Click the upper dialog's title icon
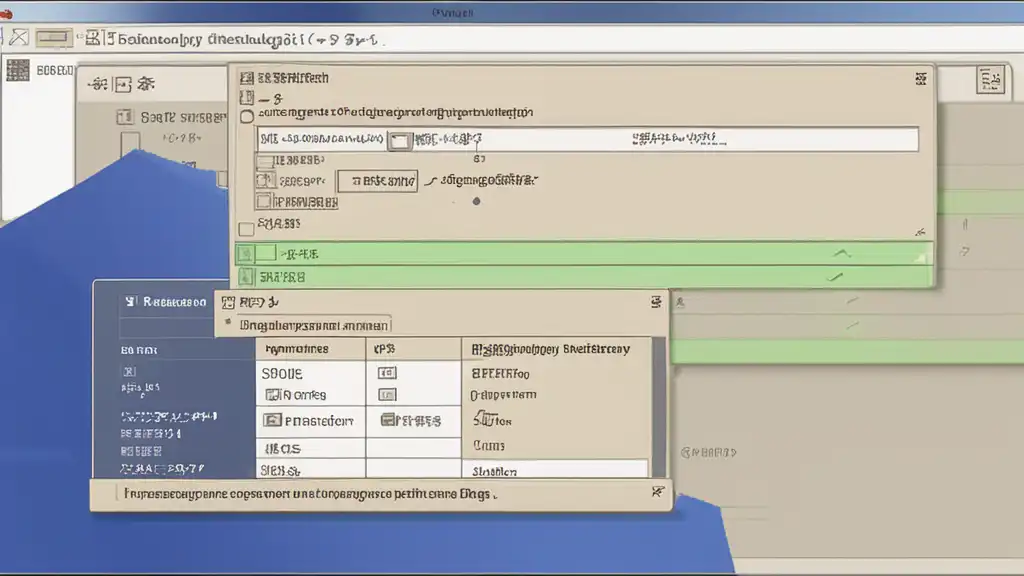 point(246,78)
